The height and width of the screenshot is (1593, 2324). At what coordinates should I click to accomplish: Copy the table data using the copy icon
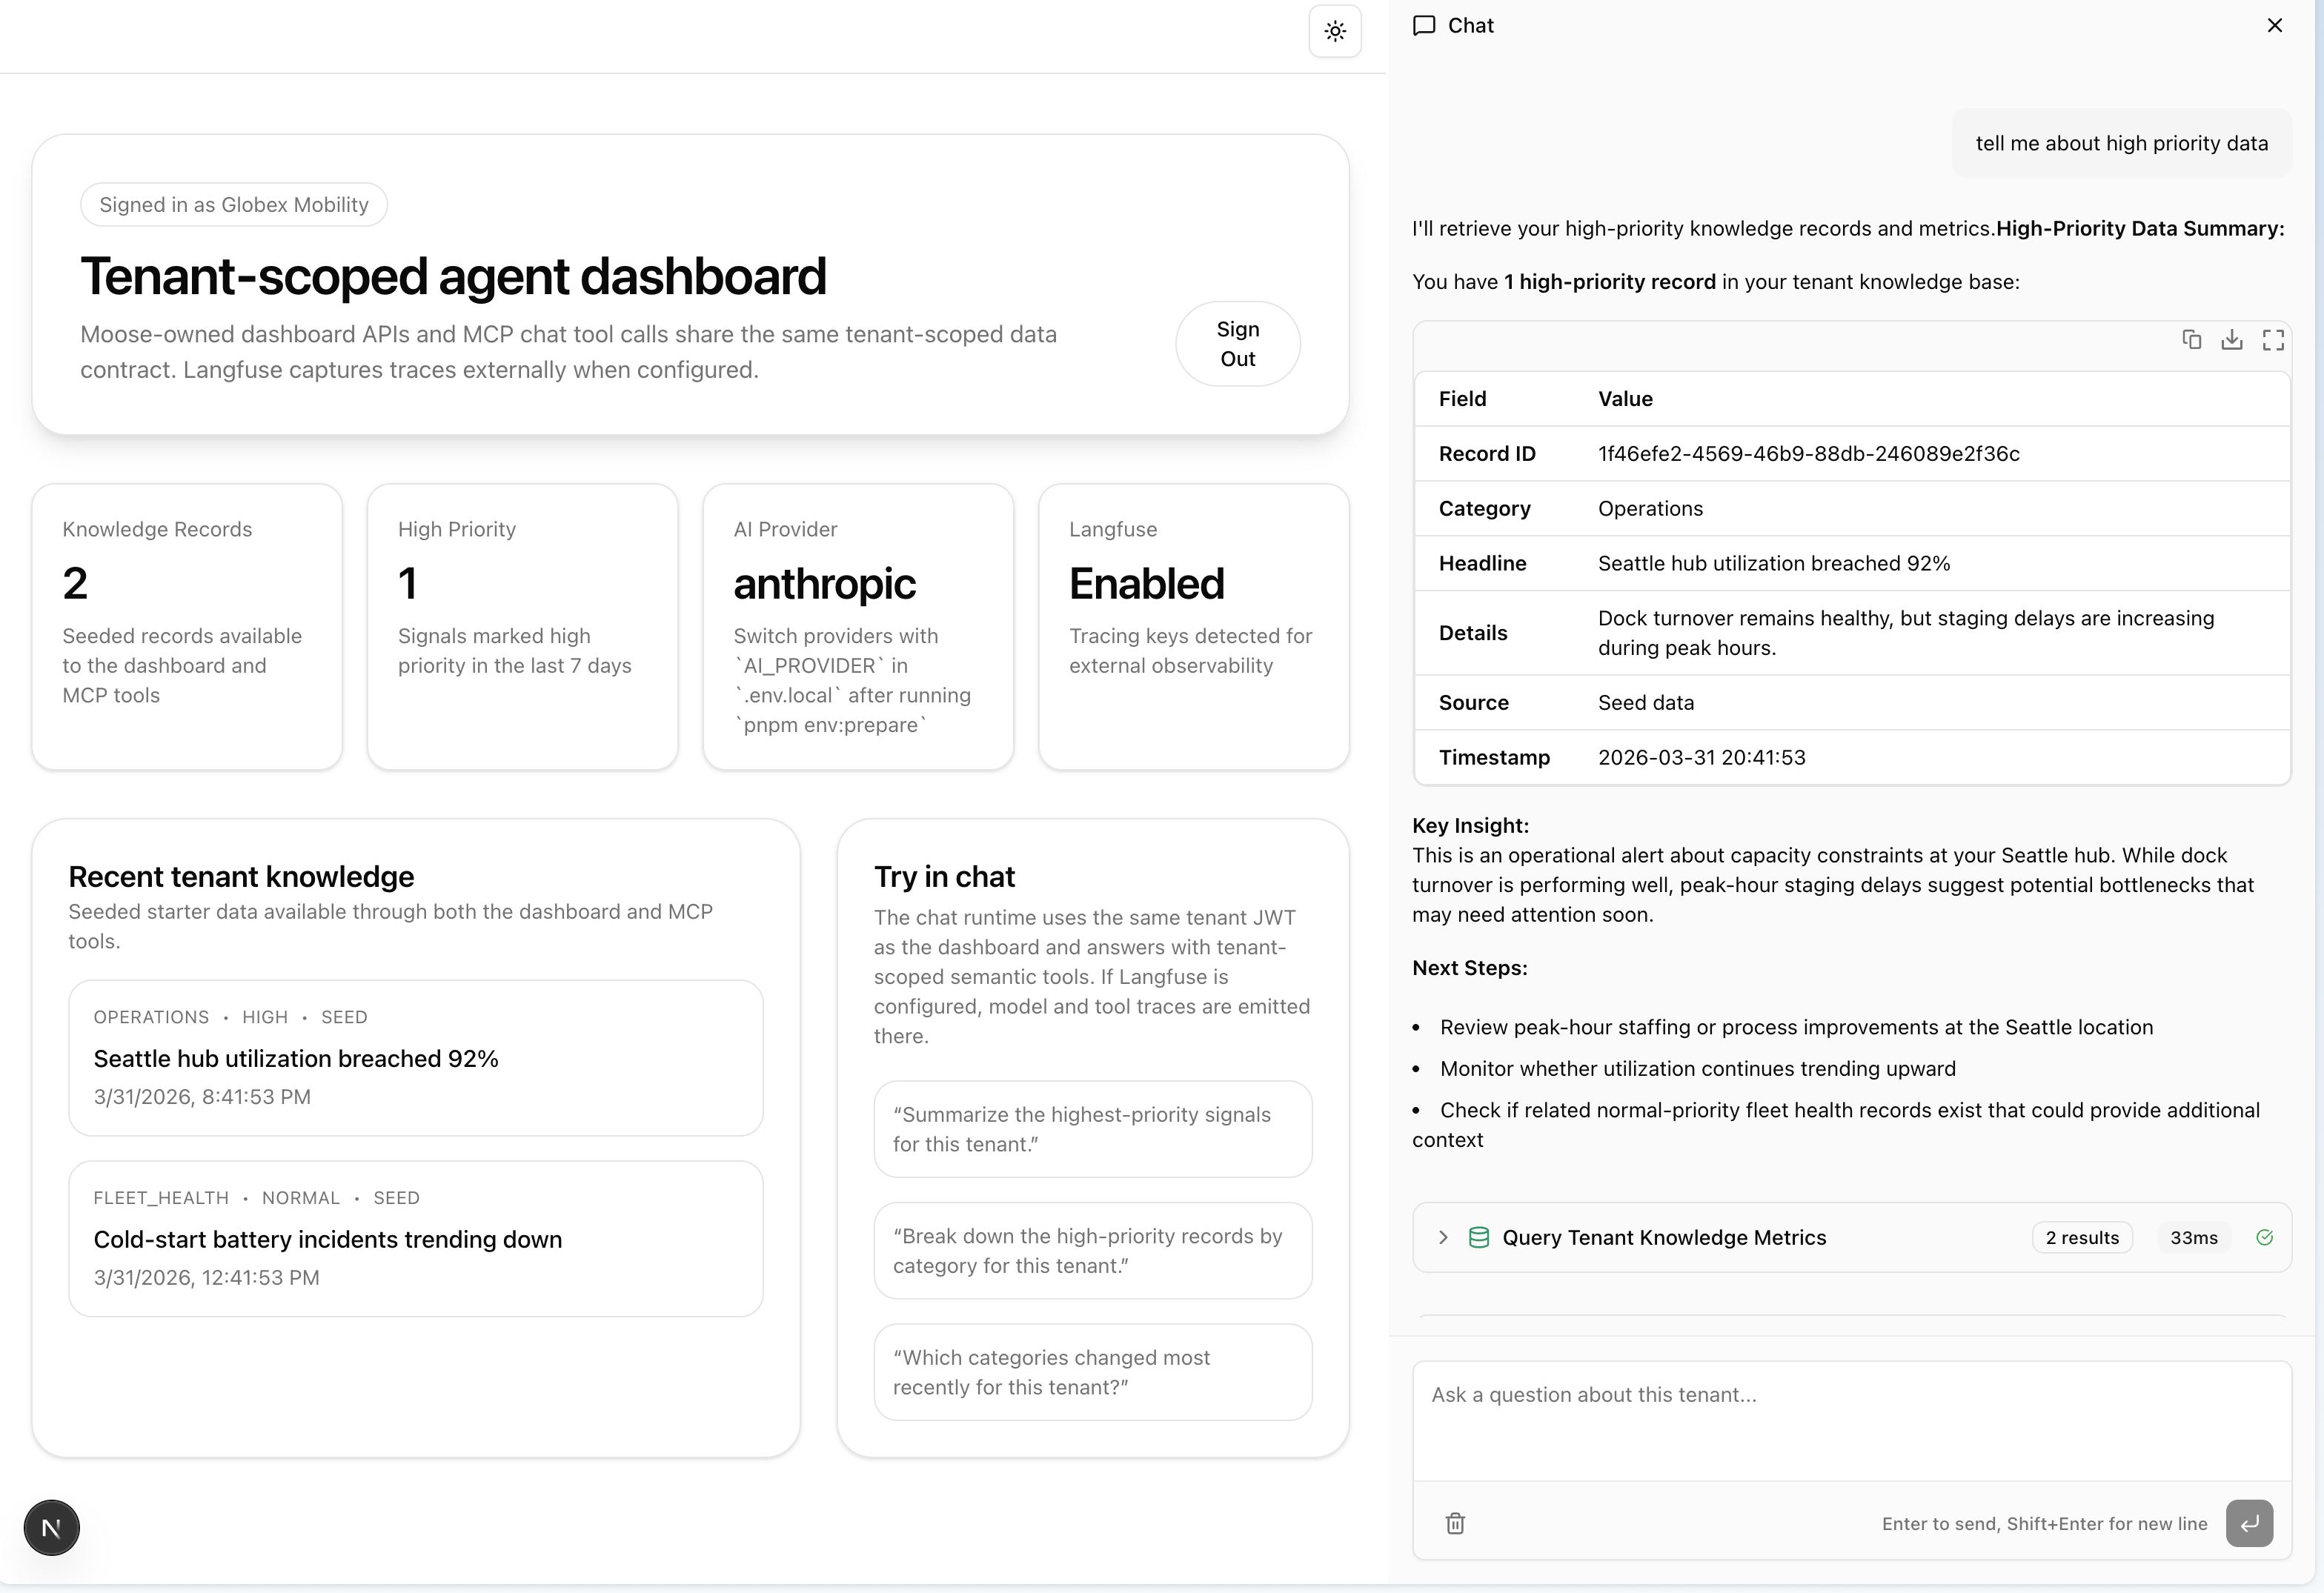click(x=2192, y=340)
